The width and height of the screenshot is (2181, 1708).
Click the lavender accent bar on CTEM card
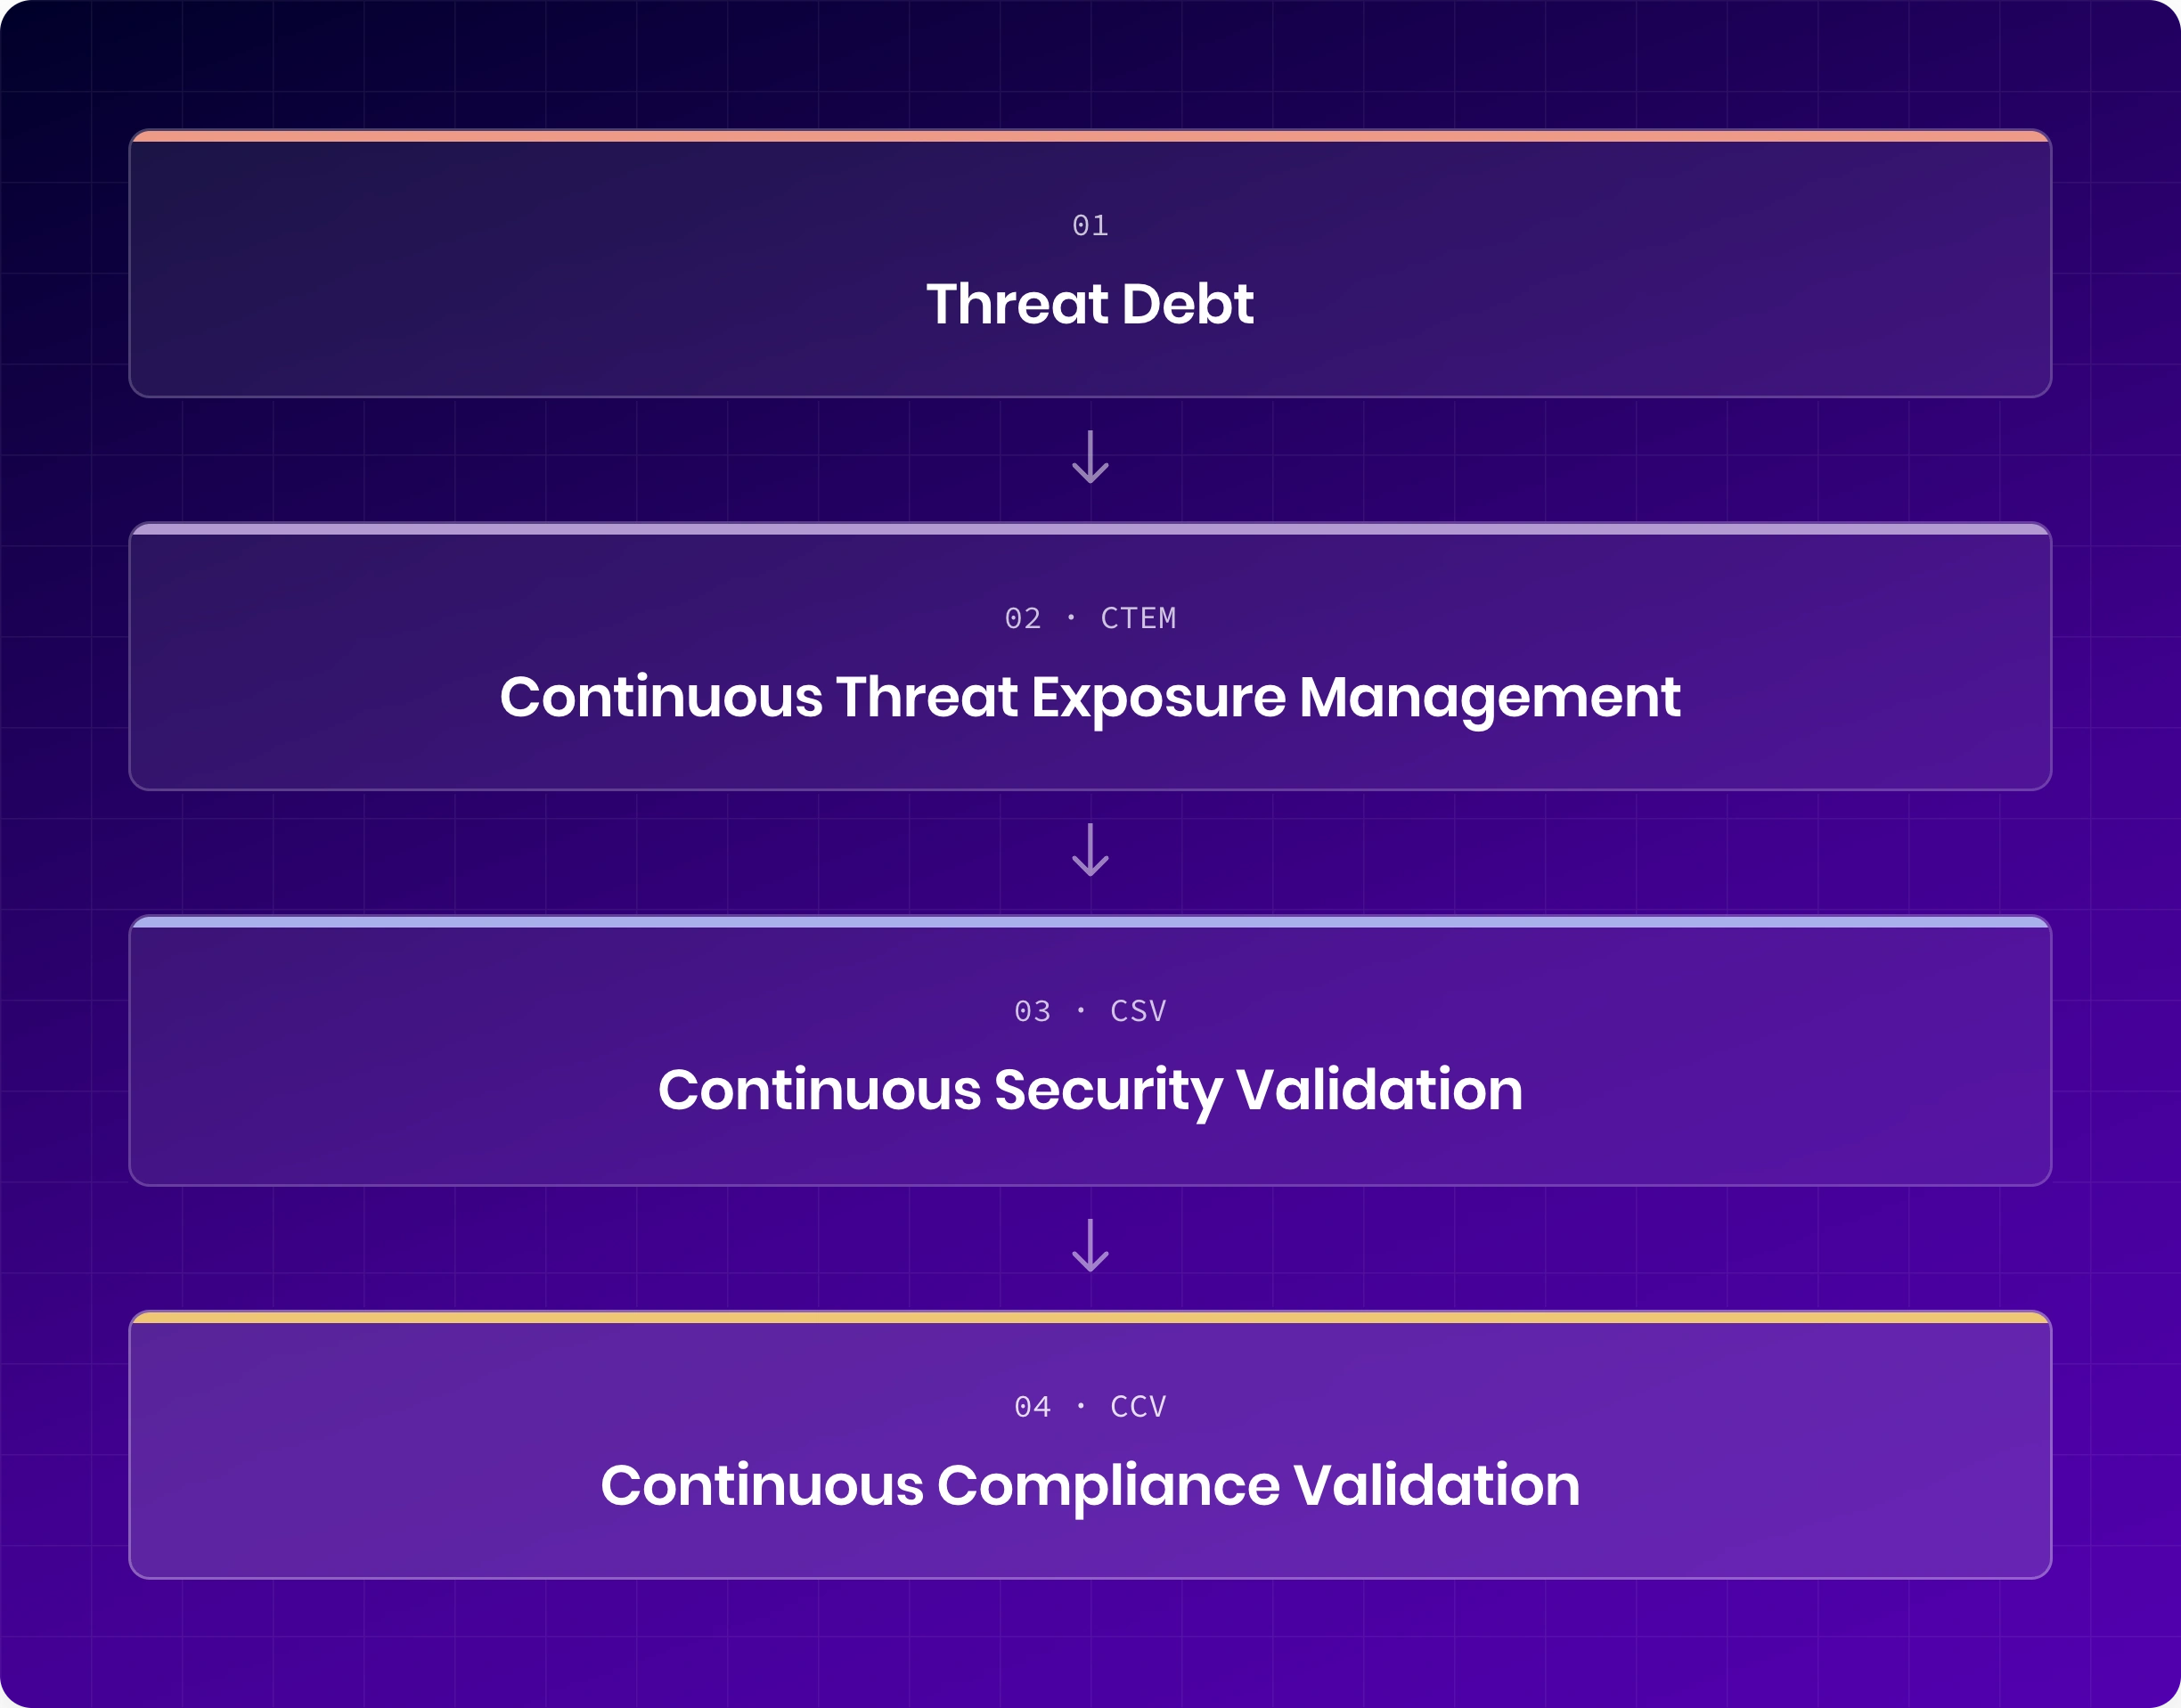1090,529
